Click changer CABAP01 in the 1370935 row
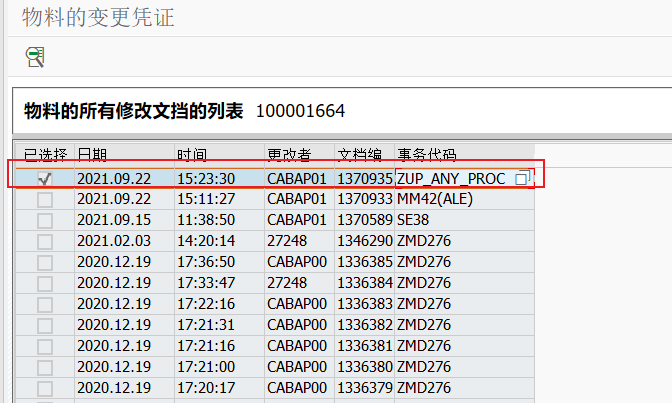This screenshot has width=672, height=403. [297, 178]
